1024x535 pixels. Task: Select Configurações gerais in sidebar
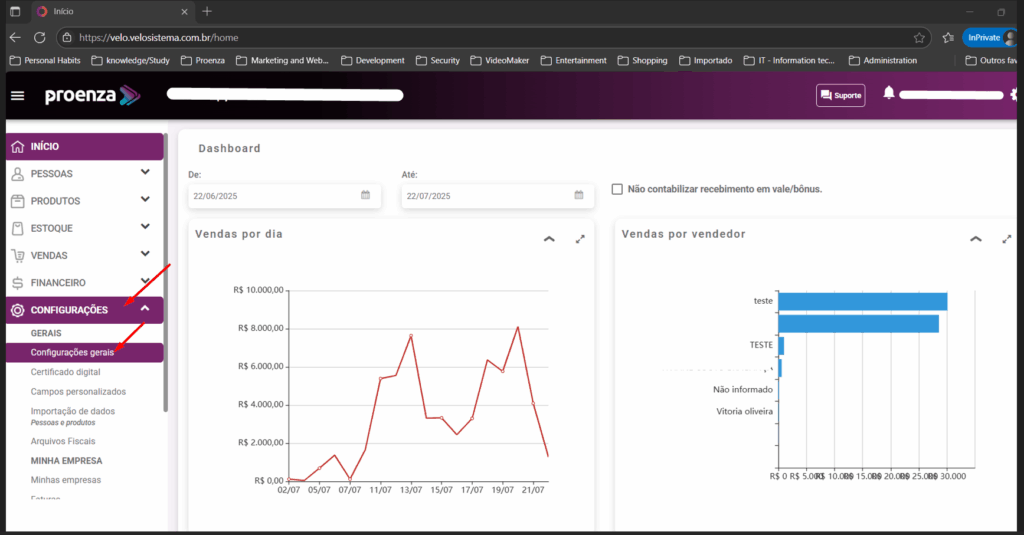pyautogui.click(x=72, y=352)
